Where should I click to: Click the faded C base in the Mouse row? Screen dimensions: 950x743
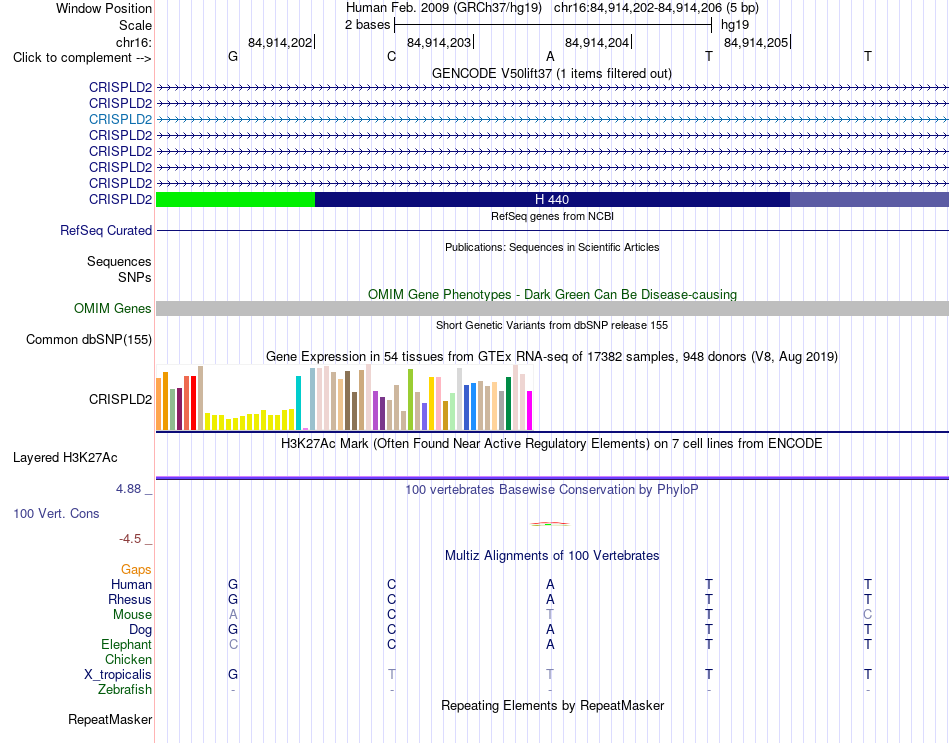click(x=868, y=615)
